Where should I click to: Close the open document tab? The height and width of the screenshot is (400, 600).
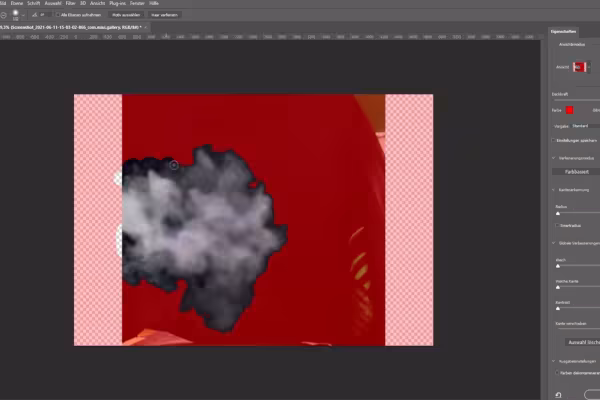(x=145, y=28)
